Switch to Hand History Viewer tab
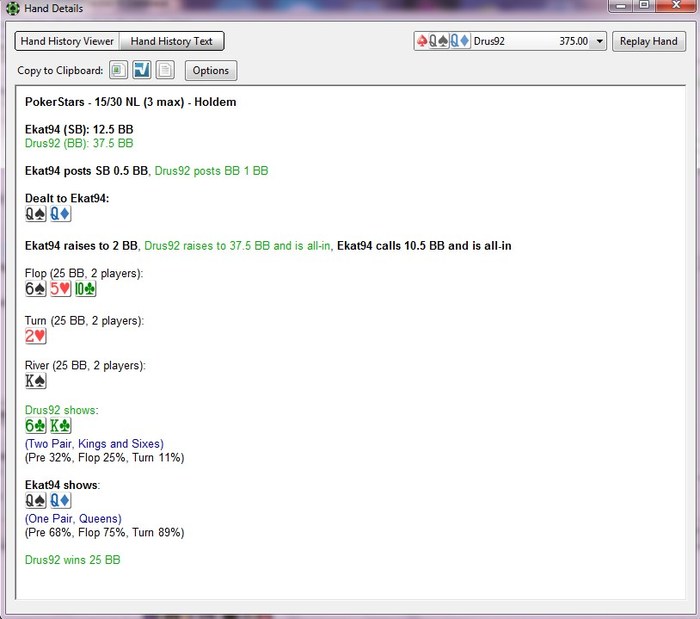Screen dimensions: 700x619 point(67,42)
